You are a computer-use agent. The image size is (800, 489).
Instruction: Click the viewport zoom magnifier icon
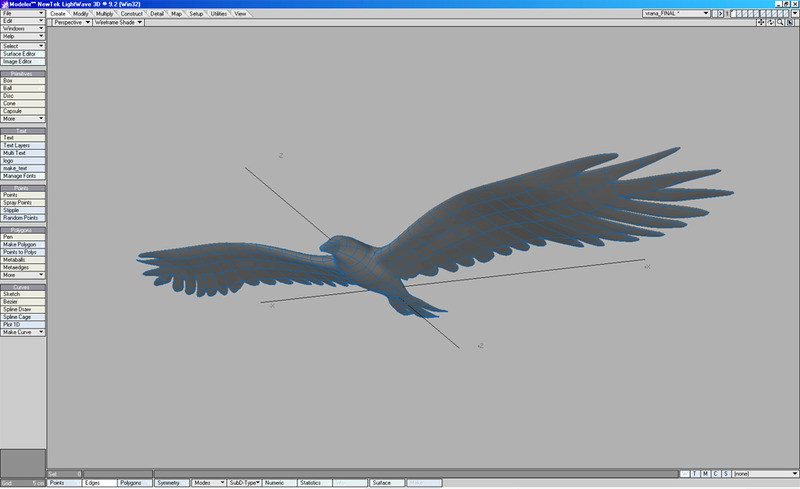click(781, 22)
